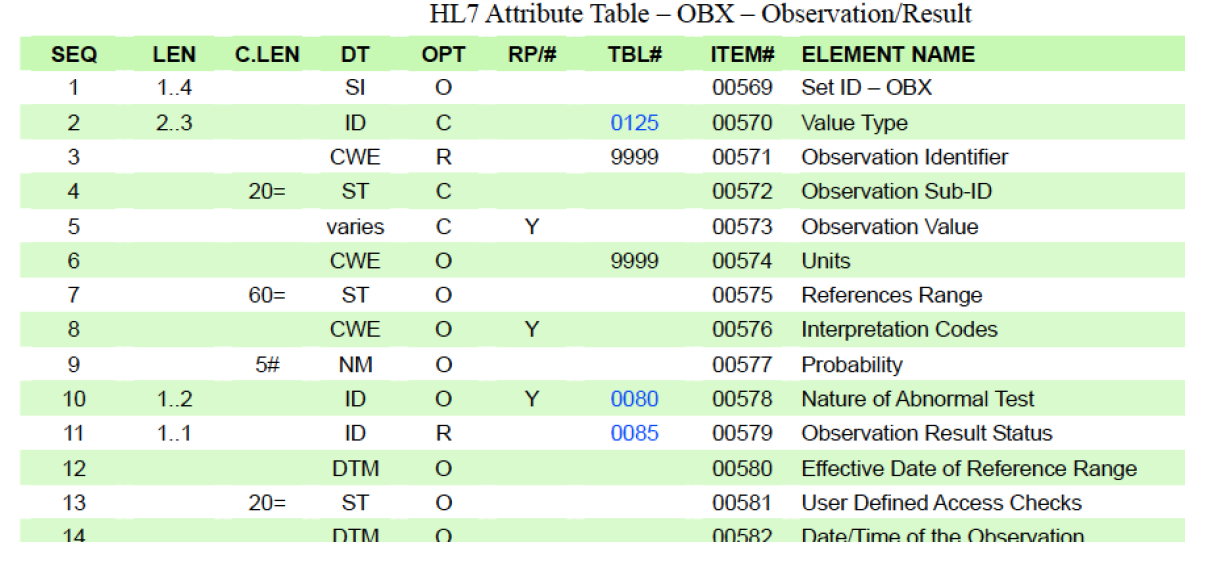Open the 0085 table link
This screenshot has height=577, width=1214.
click(x=635, y=433)
